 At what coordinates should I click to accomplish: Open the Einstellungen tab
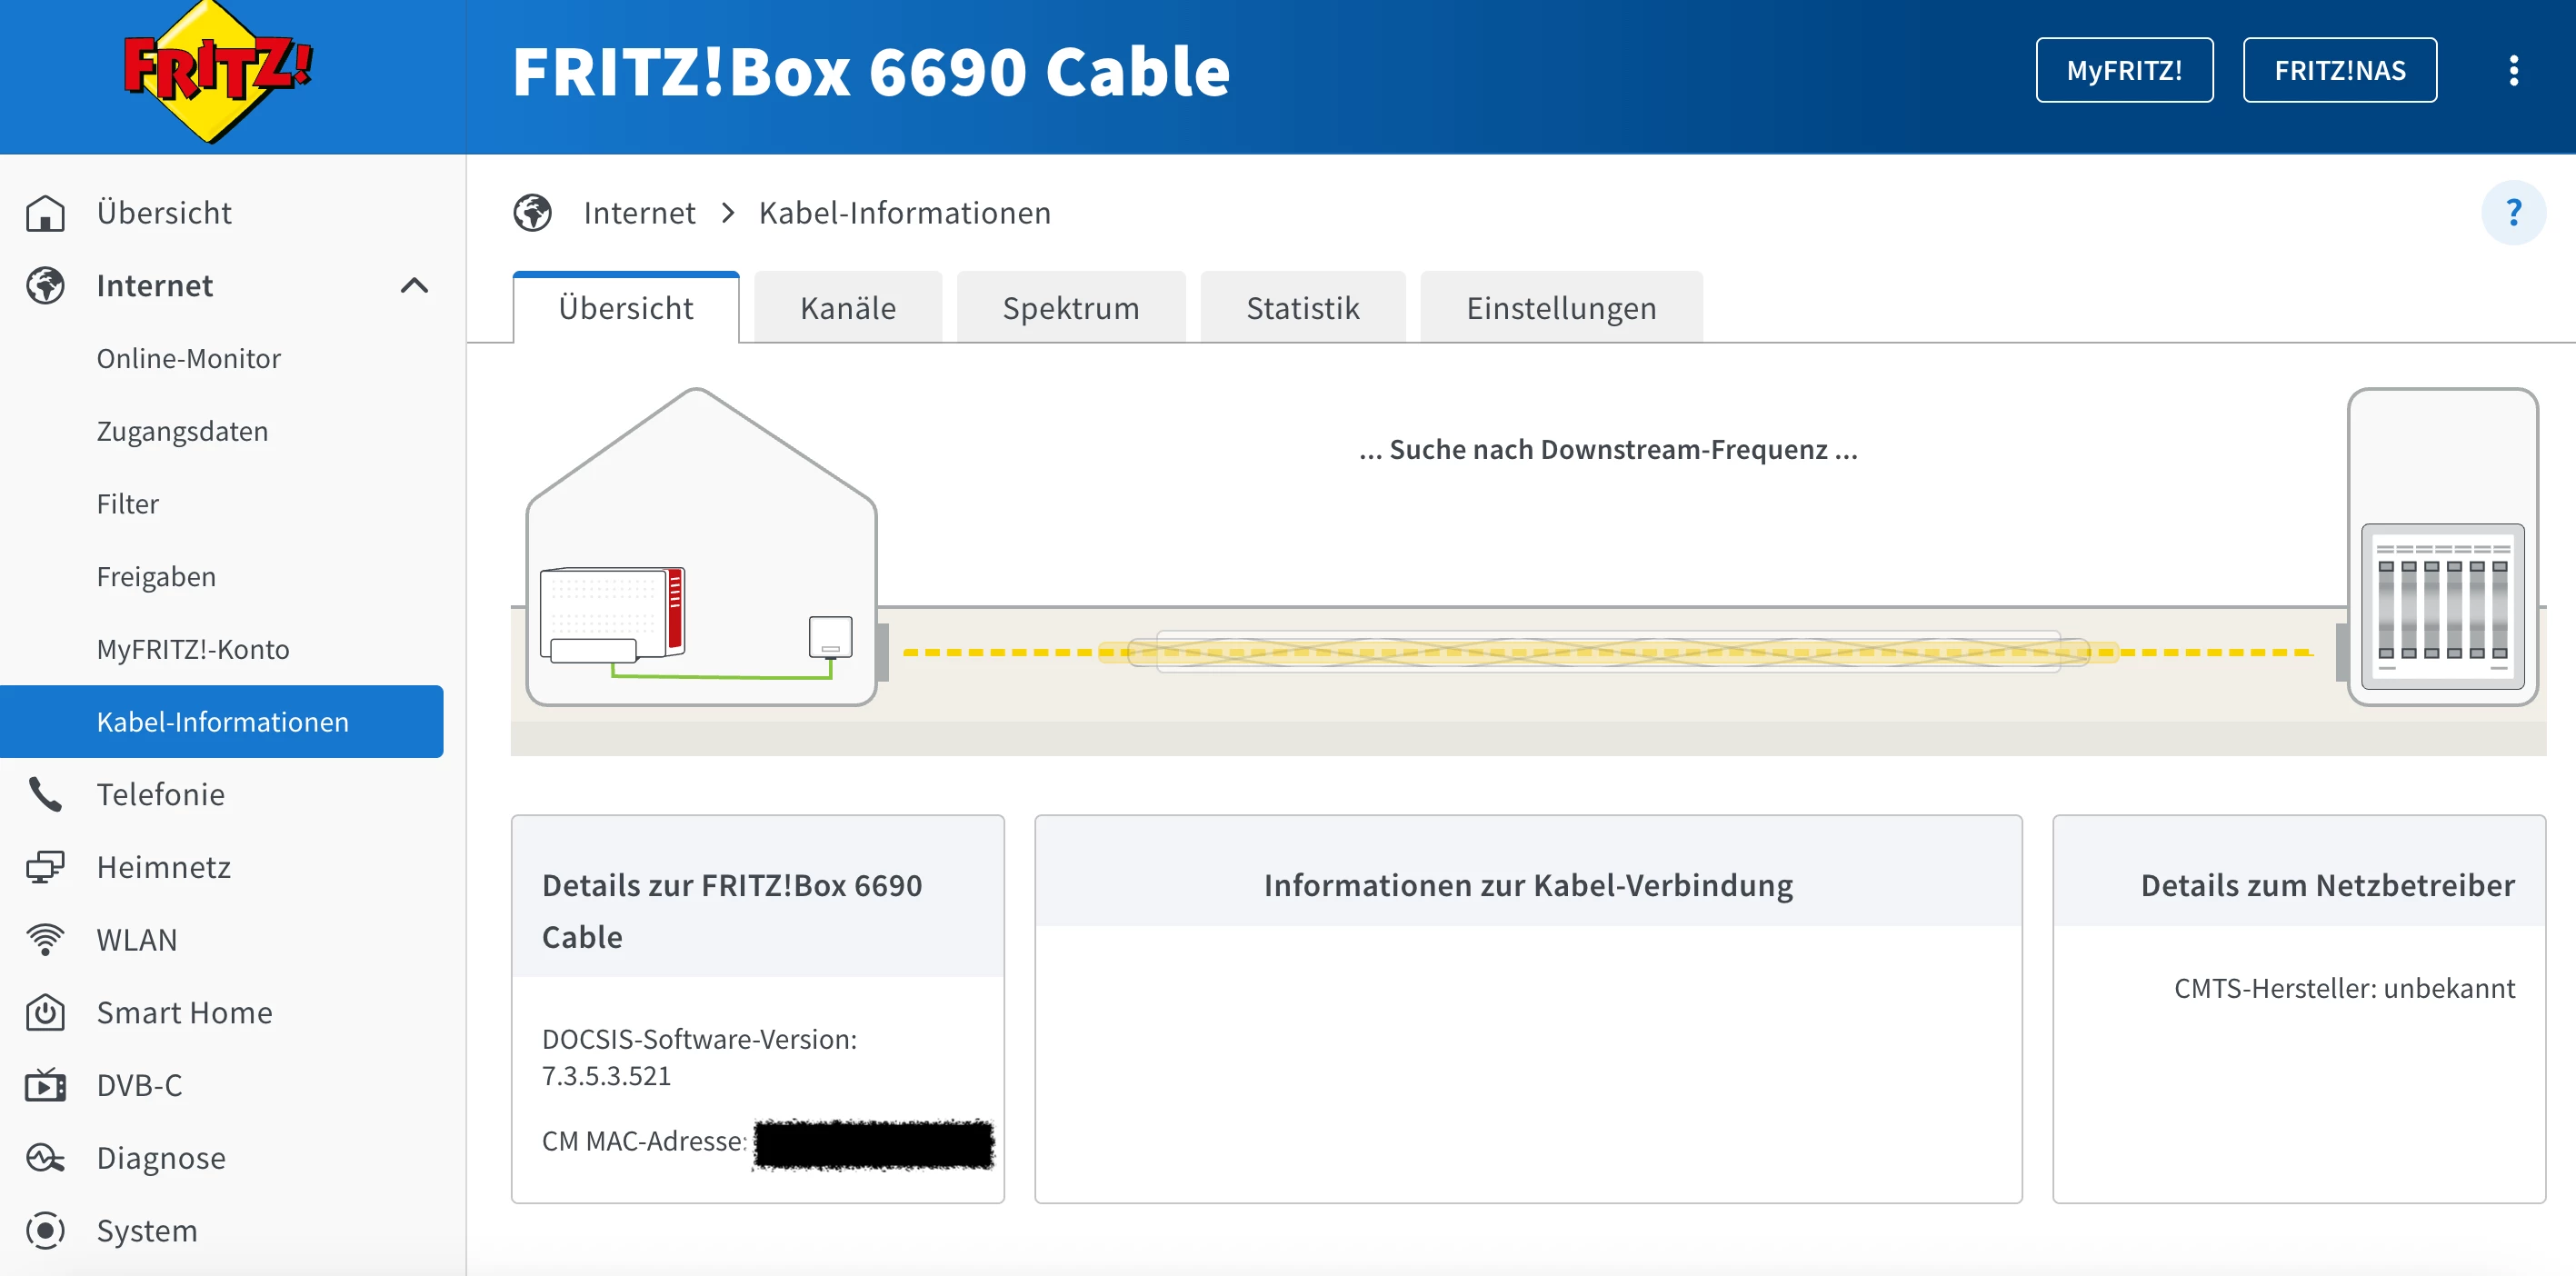[1560, 308]
